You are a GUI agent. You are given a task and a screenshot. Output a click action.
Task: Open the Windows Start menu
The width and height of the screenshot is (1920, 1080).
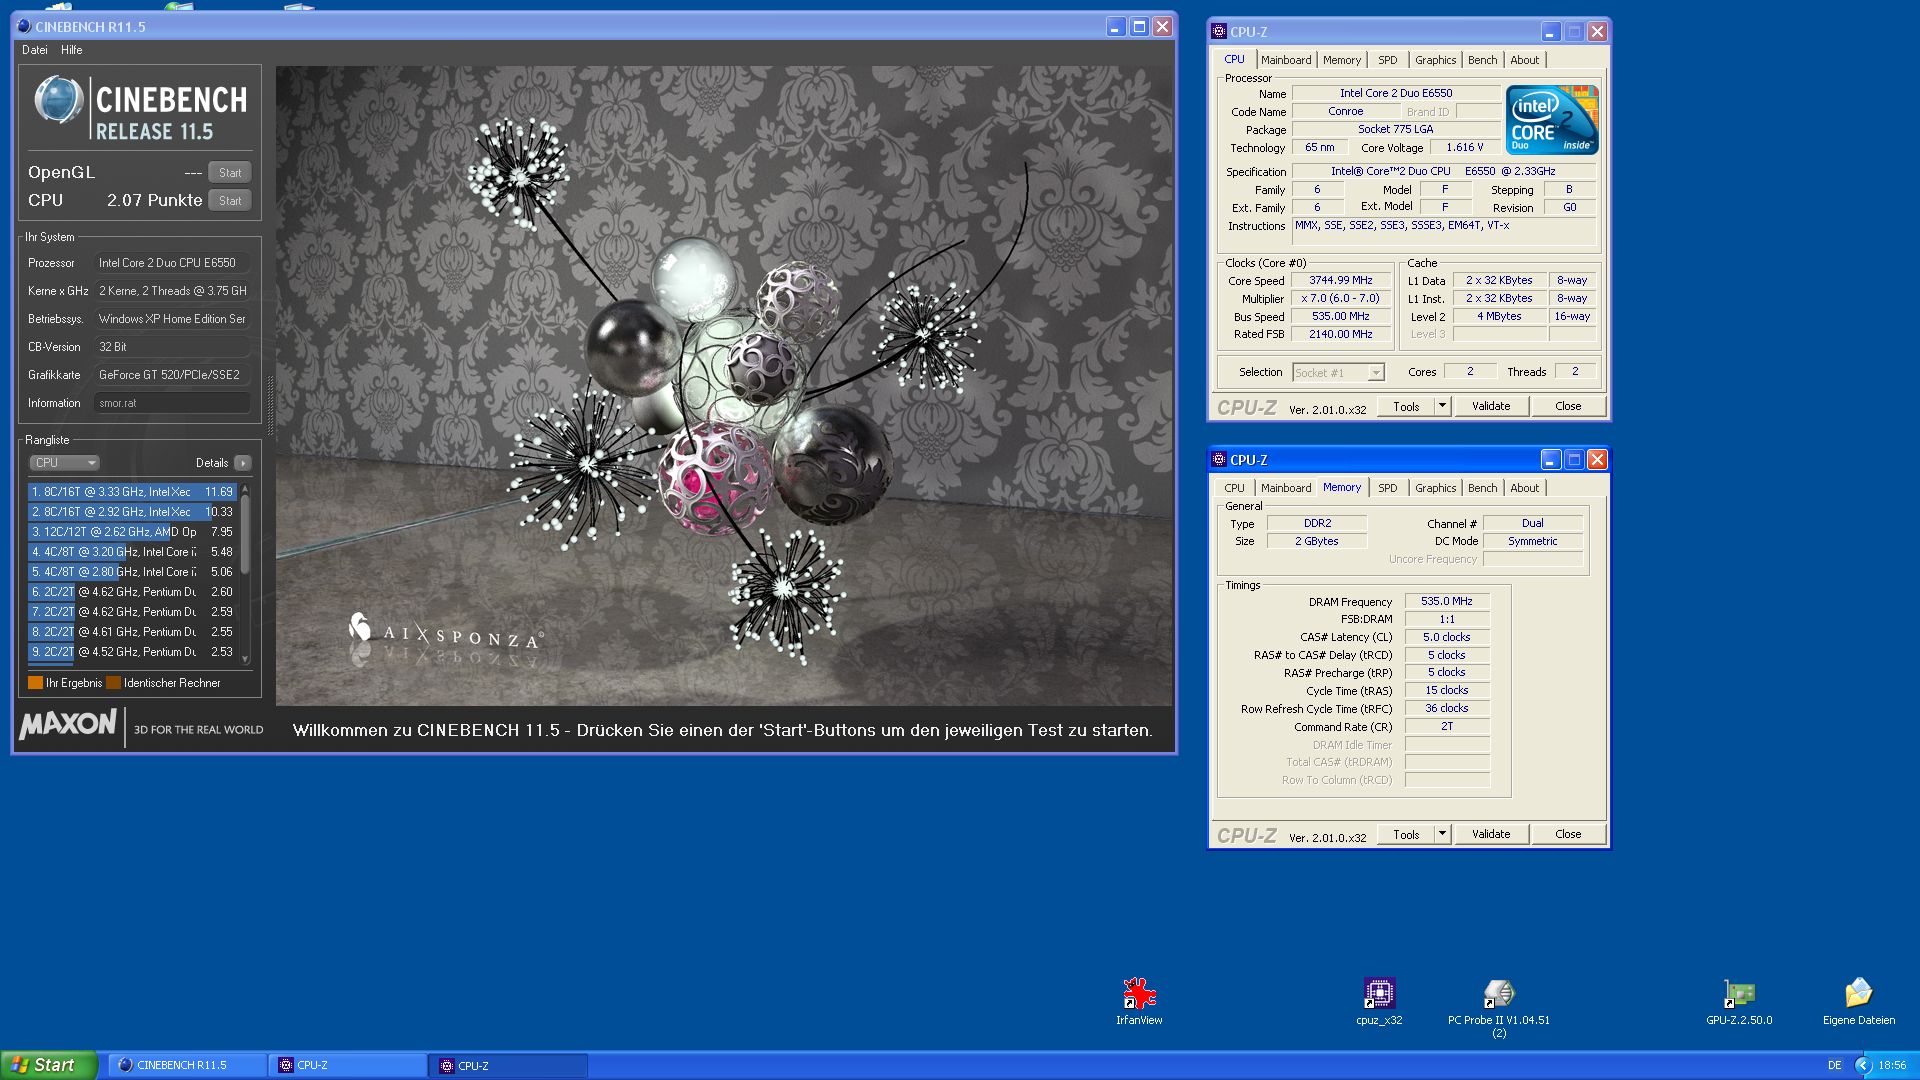click(x=49, y=1065)
